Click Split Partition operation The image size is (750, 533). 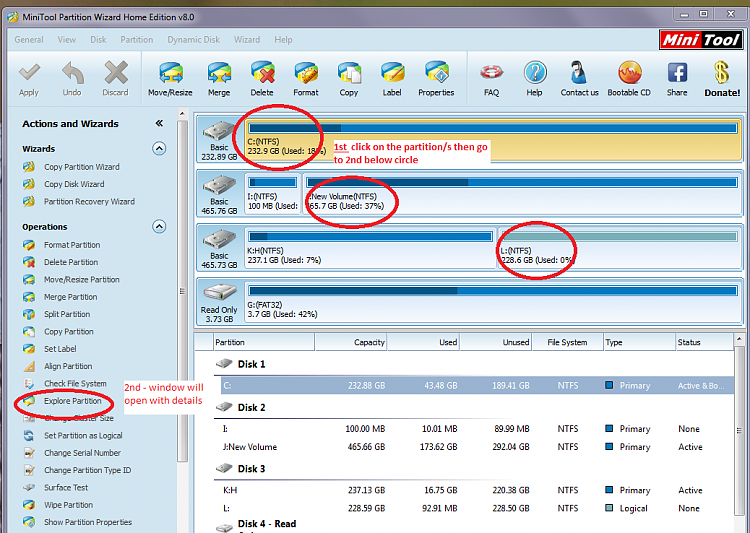click(67, 314)
